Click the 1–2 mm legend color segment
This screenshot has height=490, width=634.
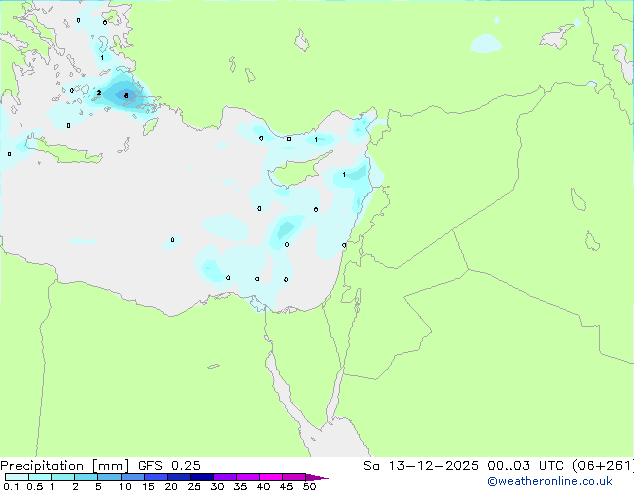pyautogui.click(x=63, y=477)
